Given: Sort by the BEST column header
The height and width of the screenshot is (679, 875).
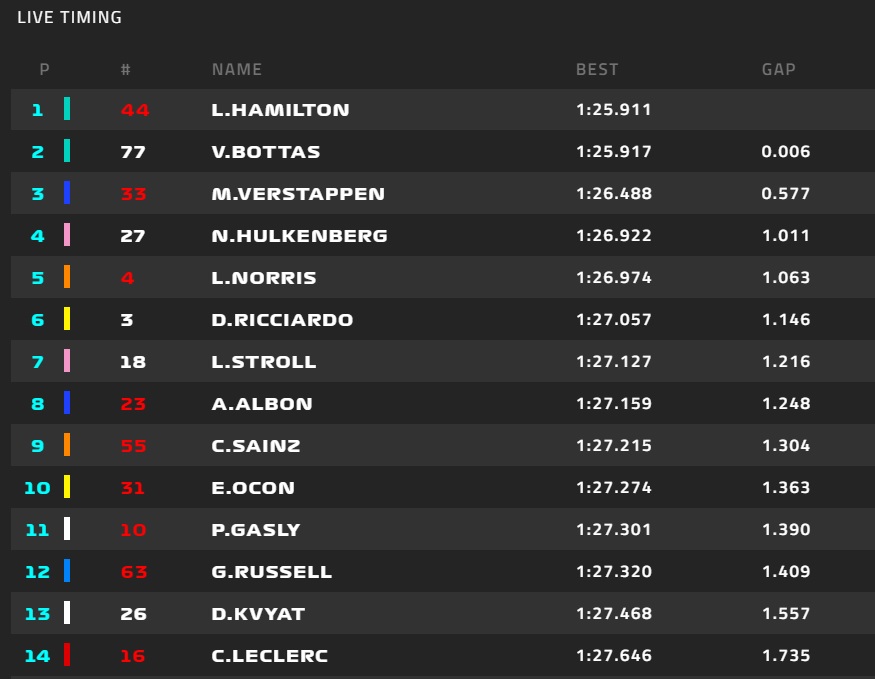Looking at the screenshot, I should pyautogui.click(x=597, y=70).
